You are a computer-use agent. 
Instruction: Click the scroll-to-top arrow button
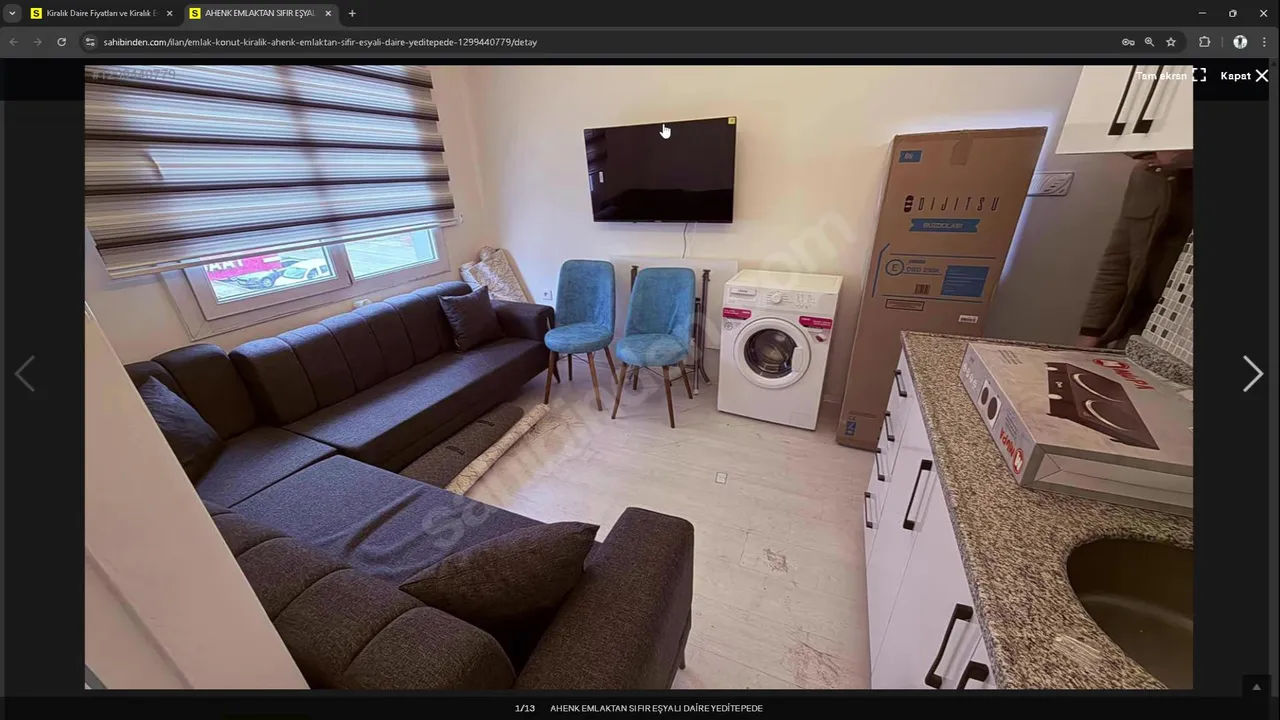(x=1256, y=687)
